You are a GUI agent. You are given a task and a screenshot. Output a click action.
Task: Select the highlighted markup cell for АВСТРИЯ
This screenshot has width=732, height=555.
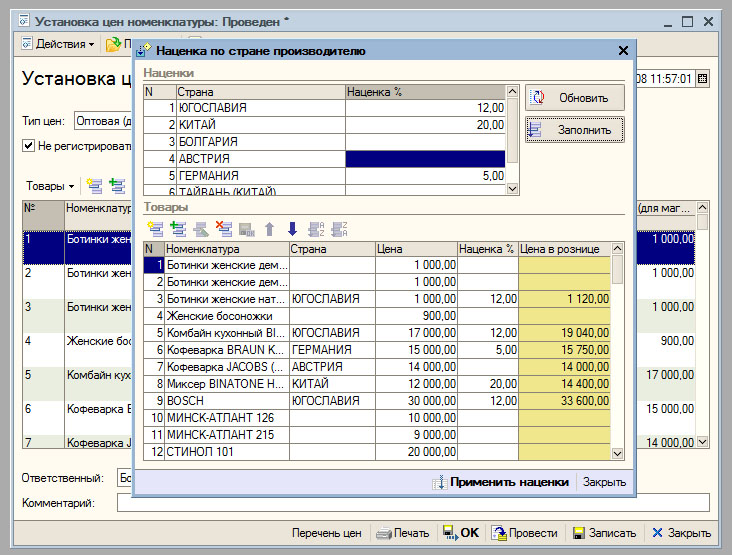[425, 158]
